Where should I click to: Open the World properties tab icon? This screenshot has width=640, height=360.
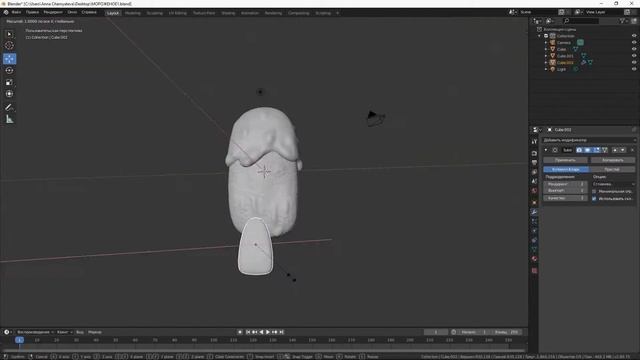pyautogui.click(x=534, y=191)
